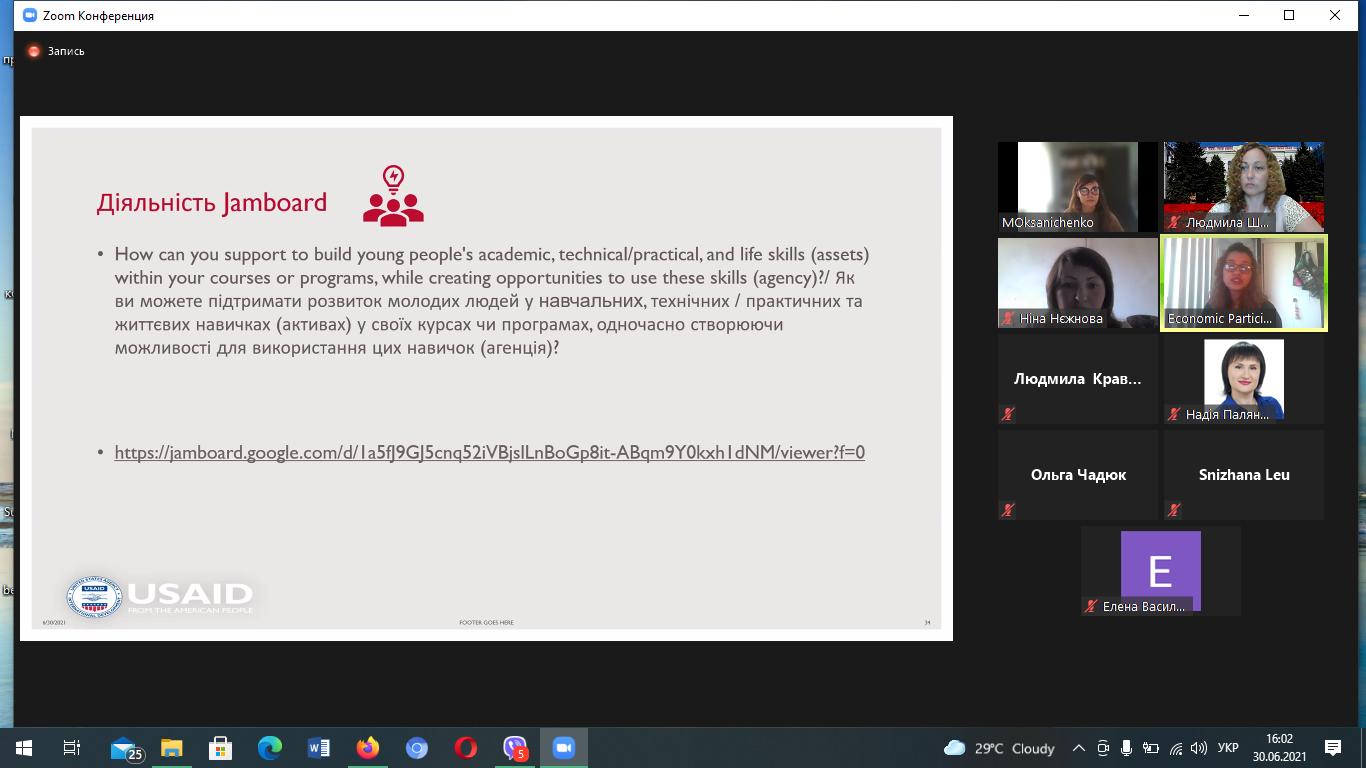Click the muted mic icon on Ольга Чадюк tile

point(1008,510)
